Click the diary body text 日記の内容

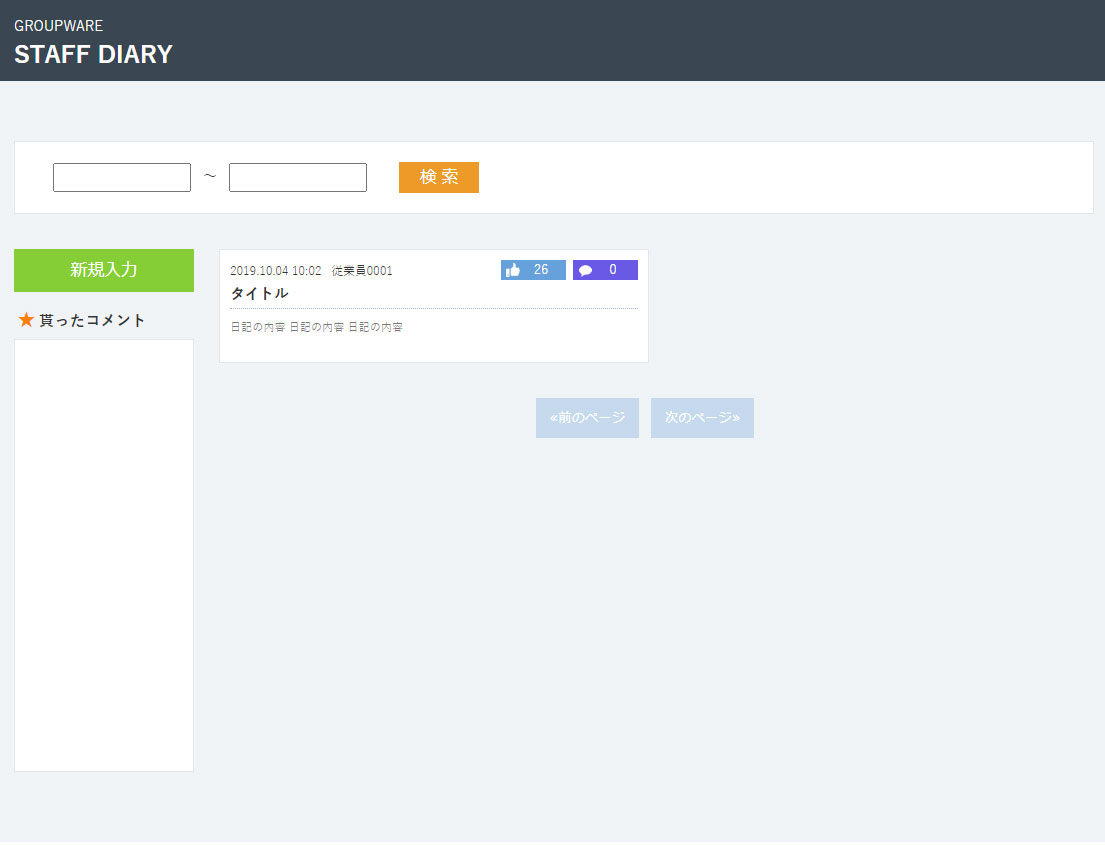point(316,327)
